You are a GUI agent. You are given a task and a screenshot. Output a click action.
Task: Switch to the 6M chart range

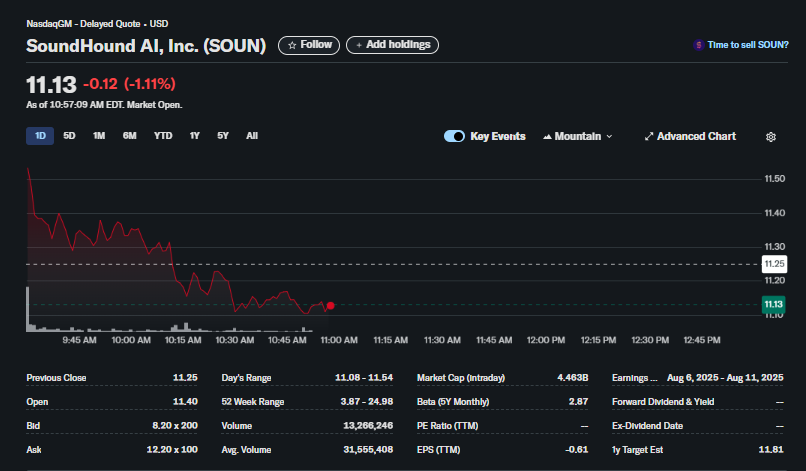(130, 136)
